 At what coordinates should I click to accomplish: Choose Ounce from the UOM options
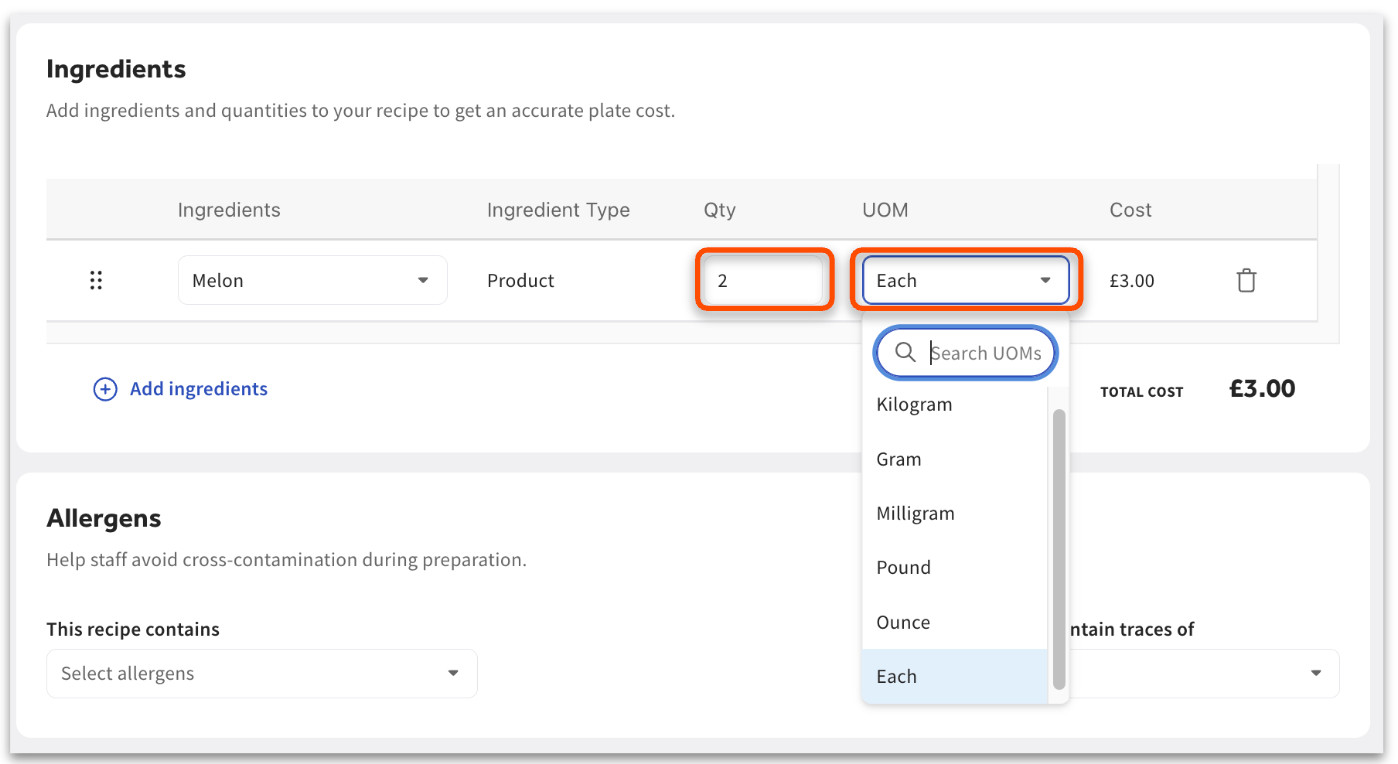[x=903, y=623]
